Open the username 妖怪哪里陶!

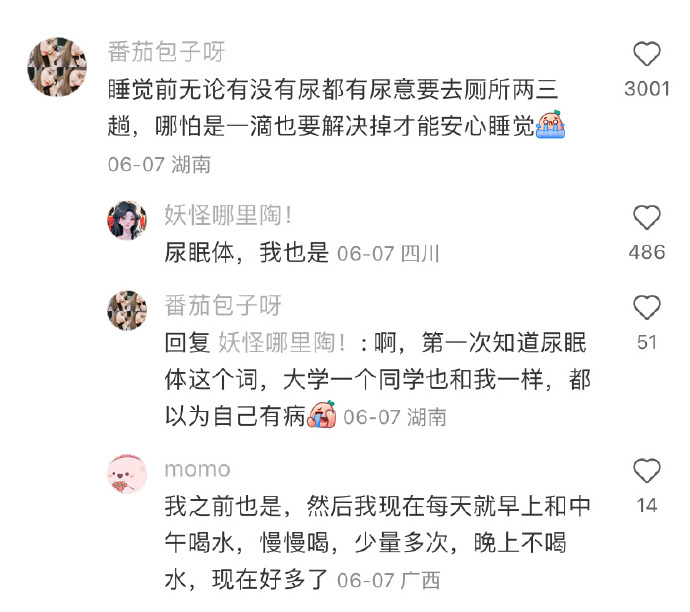tap(228, 215)
